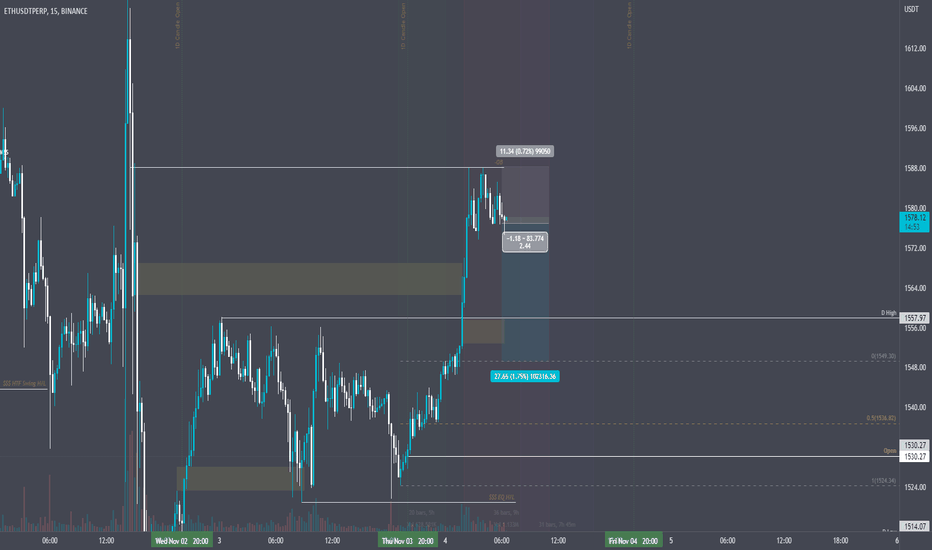Click the D High 1557.97 price tag
The width and height of the screenshot is (932, 550).
915,318
